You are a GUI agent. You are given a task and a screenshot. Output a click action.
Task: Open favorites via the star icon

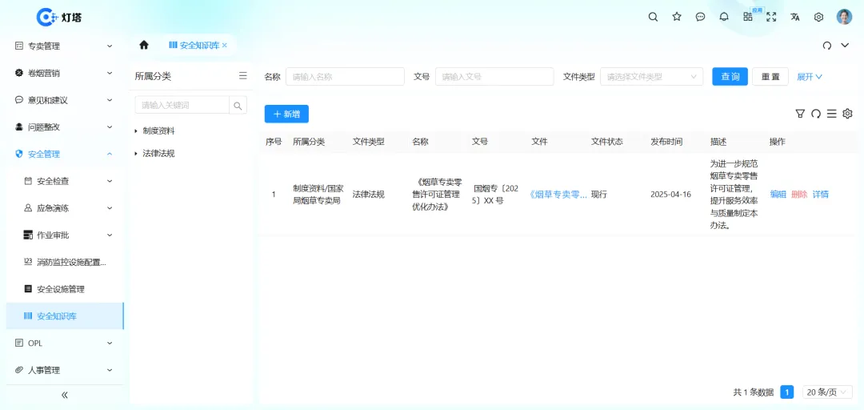(x=677, y=17)
